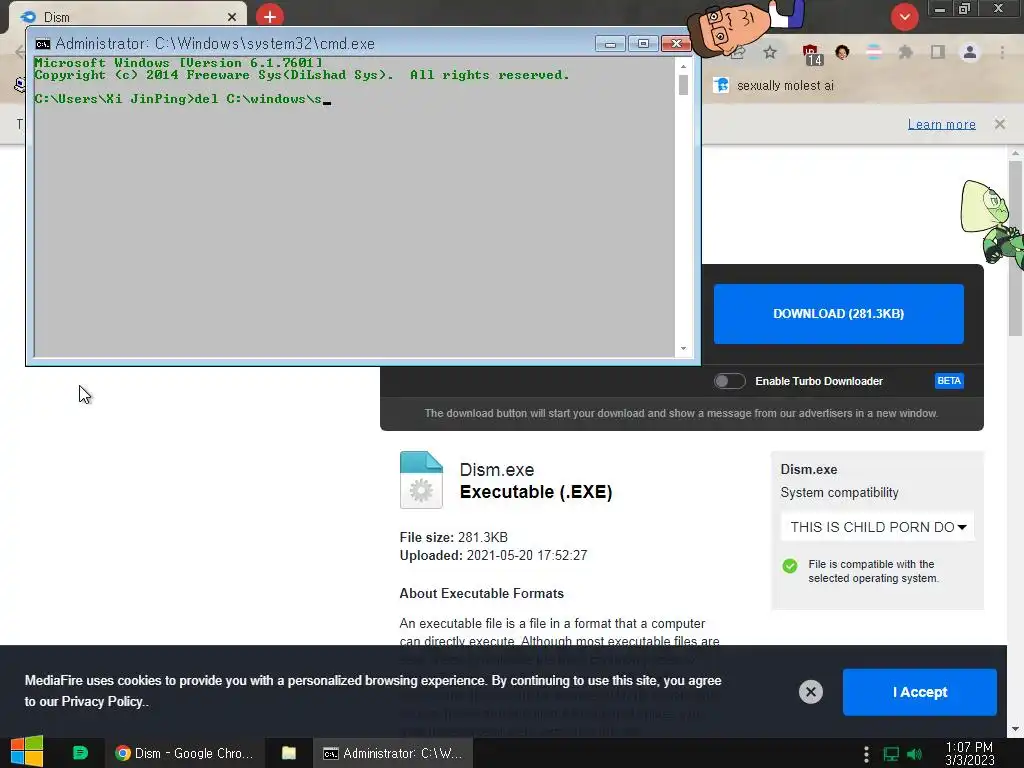The image size is (1024, 768).
Task: Open the Extensions puzzle piece menu
Action: [905, 52]
